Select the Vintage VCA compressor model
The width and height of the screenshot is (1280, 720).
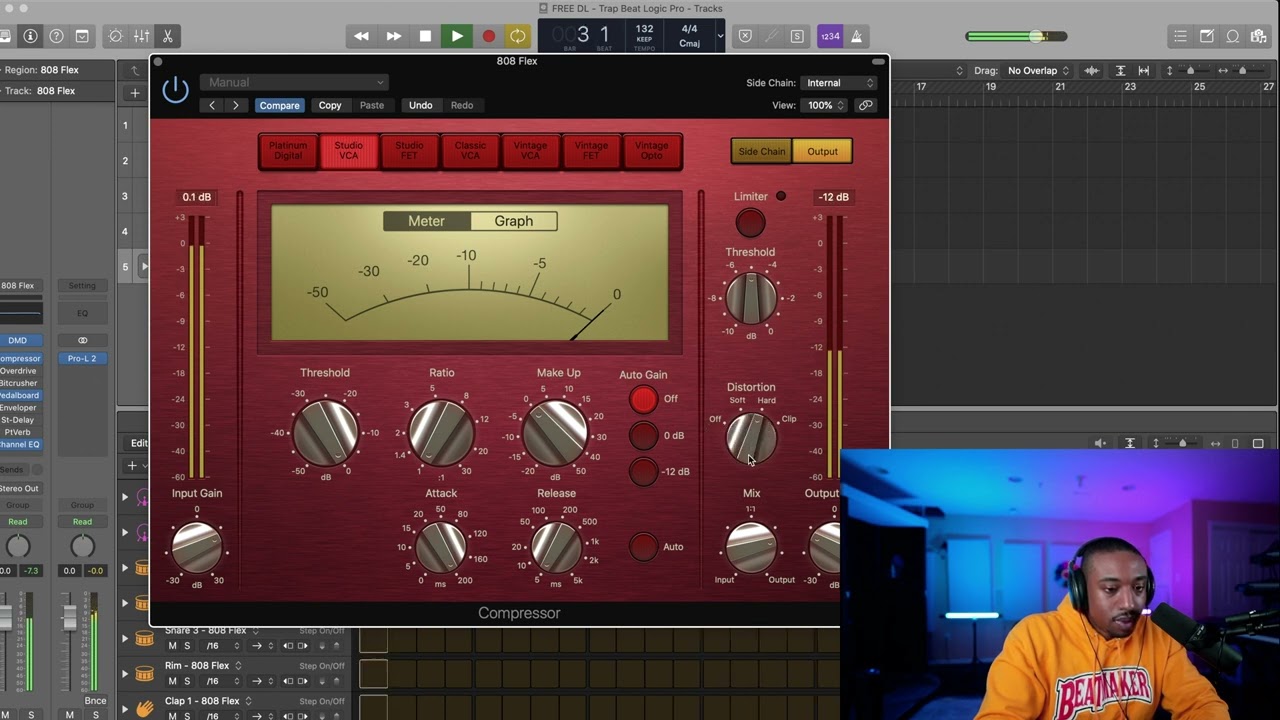(530, 151)
